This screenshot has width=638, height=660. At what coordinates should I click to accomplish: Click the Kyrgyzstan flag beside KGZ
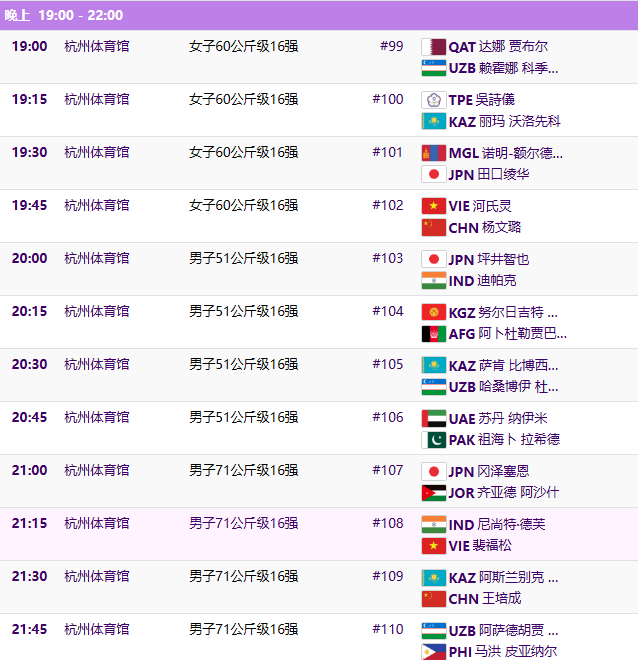[x=433, y=312]
